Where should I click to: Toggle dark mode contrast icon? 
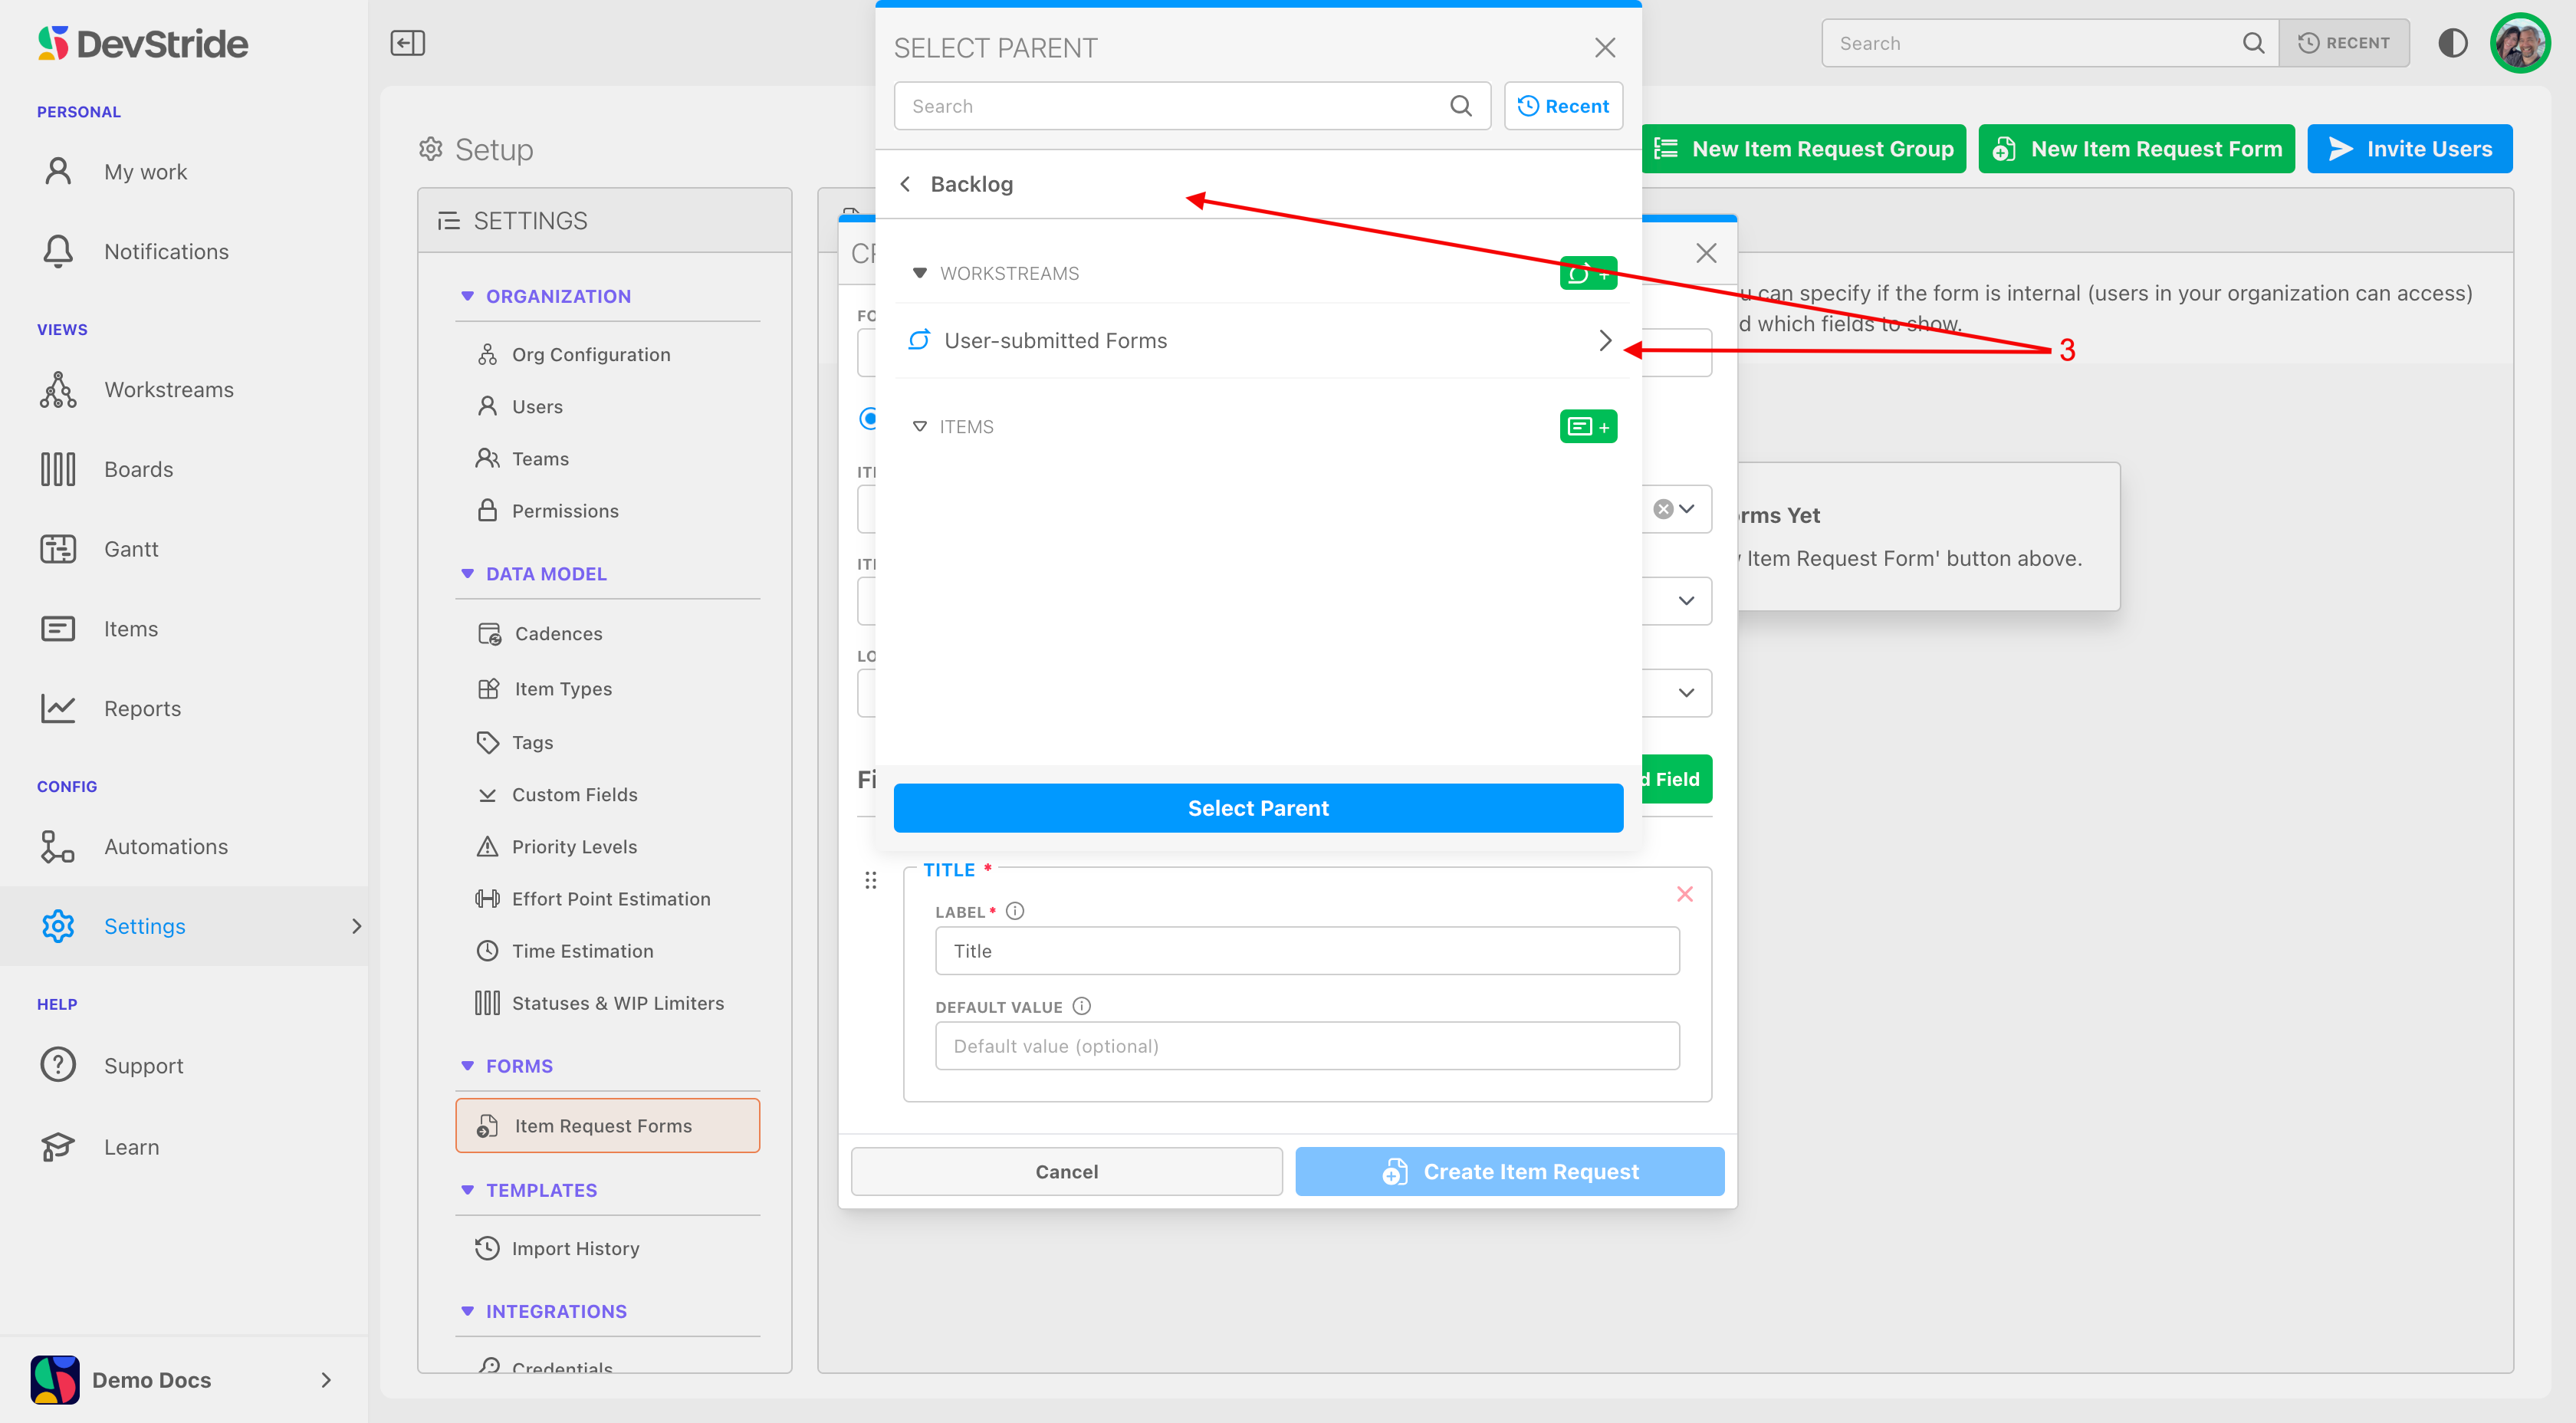point(2452,43)
